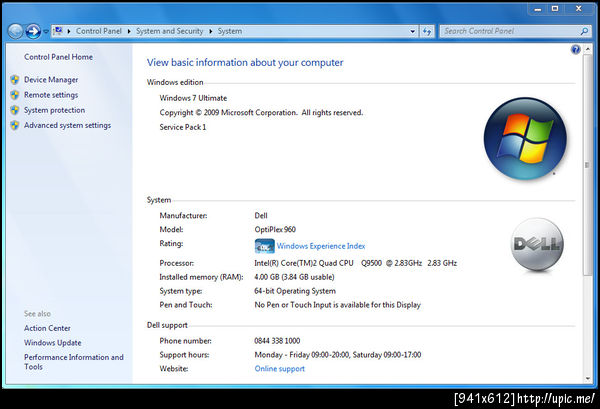Open the Windows Experience Index link

[x=321, y=246]
